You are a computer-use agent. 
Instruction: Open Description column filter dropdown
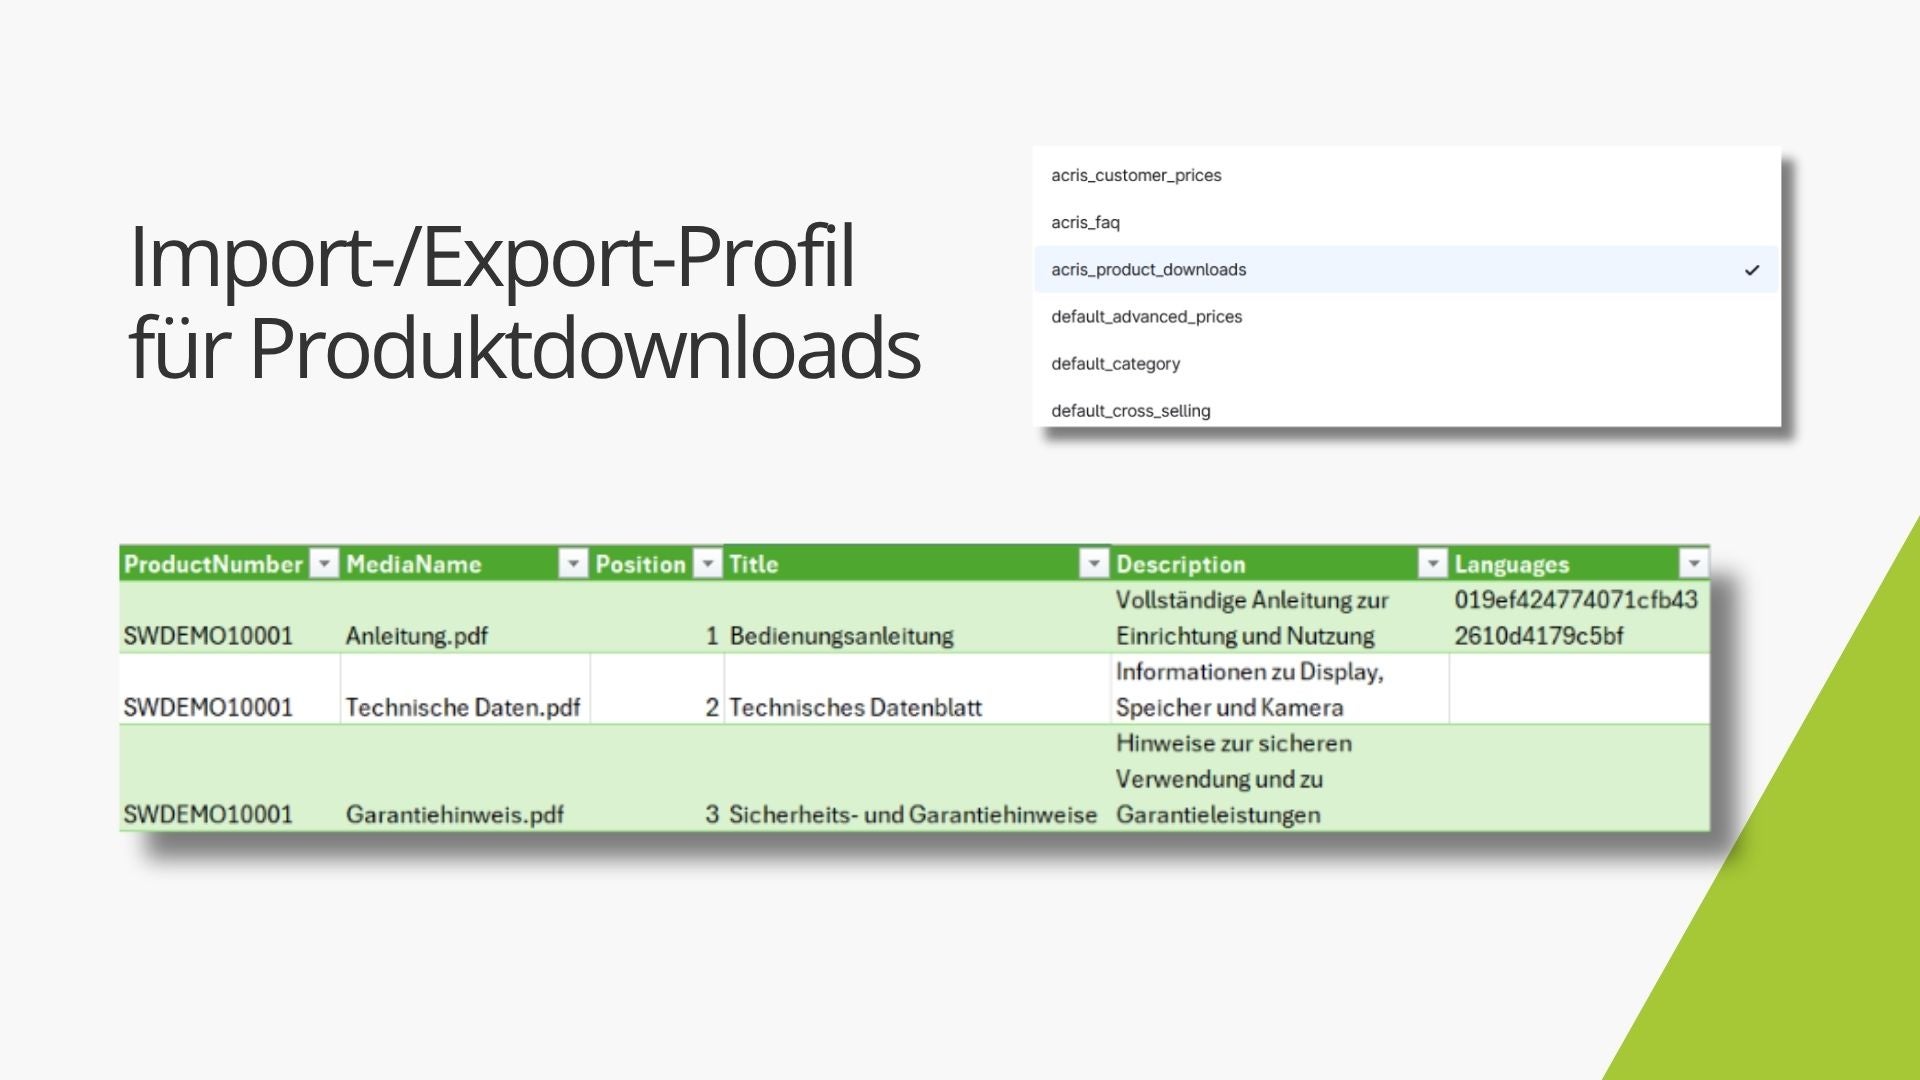tap(1433, 564)
